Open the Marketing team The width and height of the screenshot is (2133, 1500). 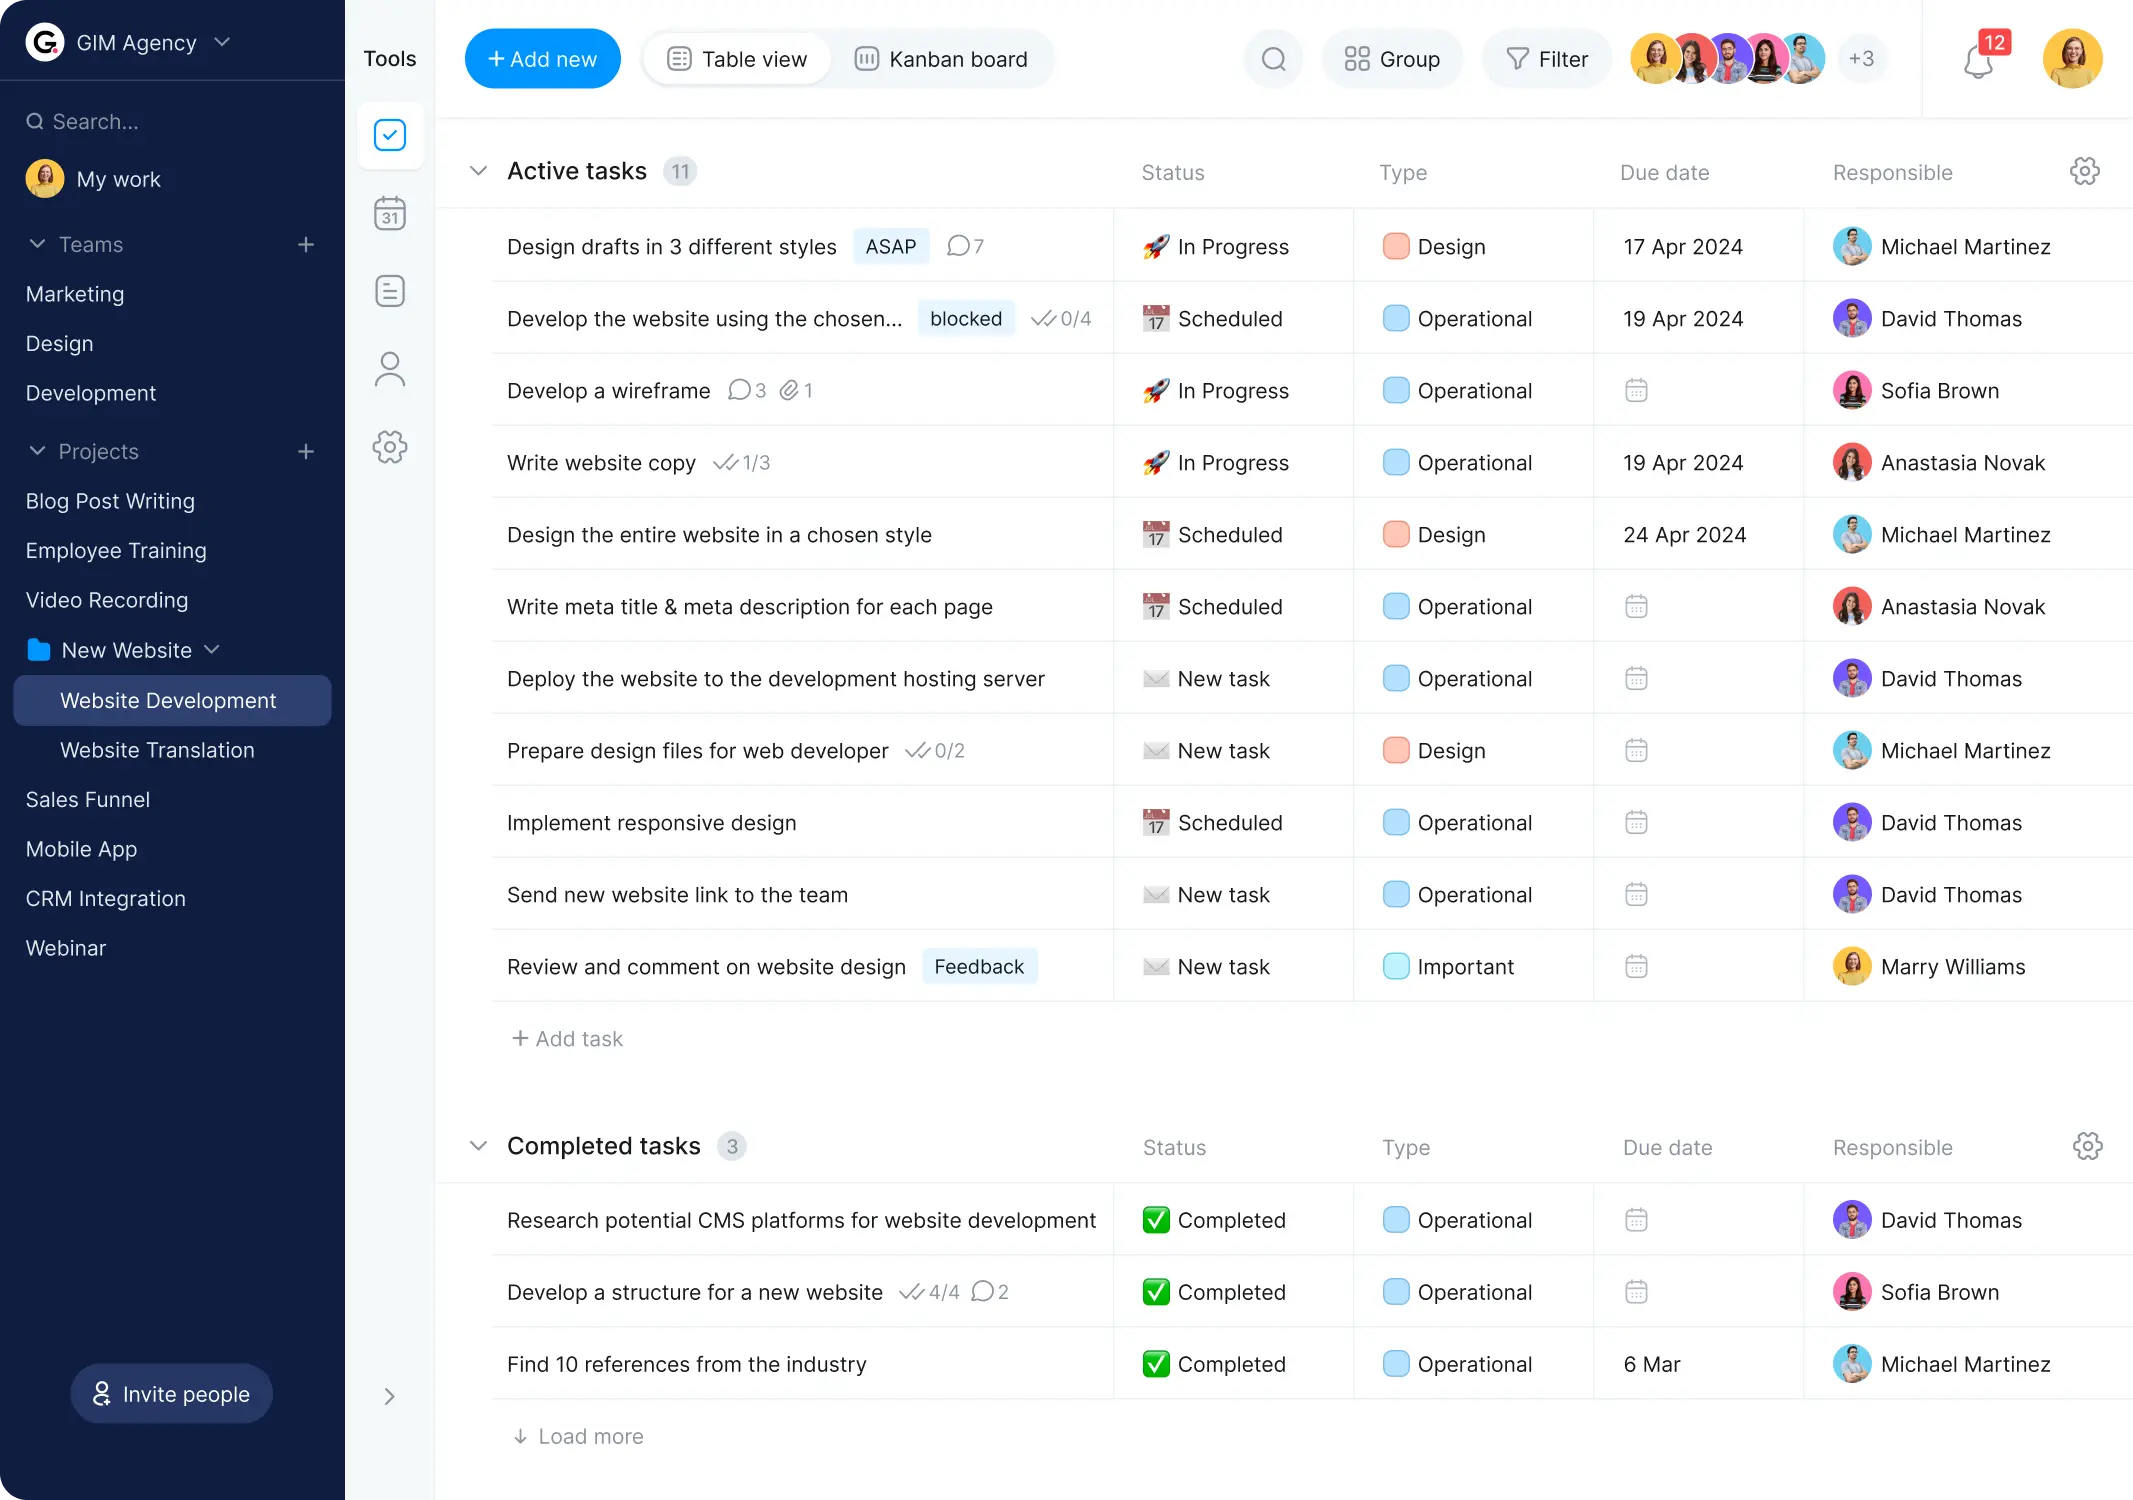click(75, 294)
